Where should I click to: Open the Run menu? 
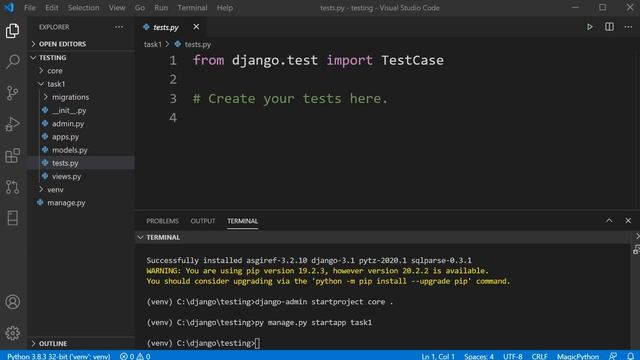click(161, 8)
